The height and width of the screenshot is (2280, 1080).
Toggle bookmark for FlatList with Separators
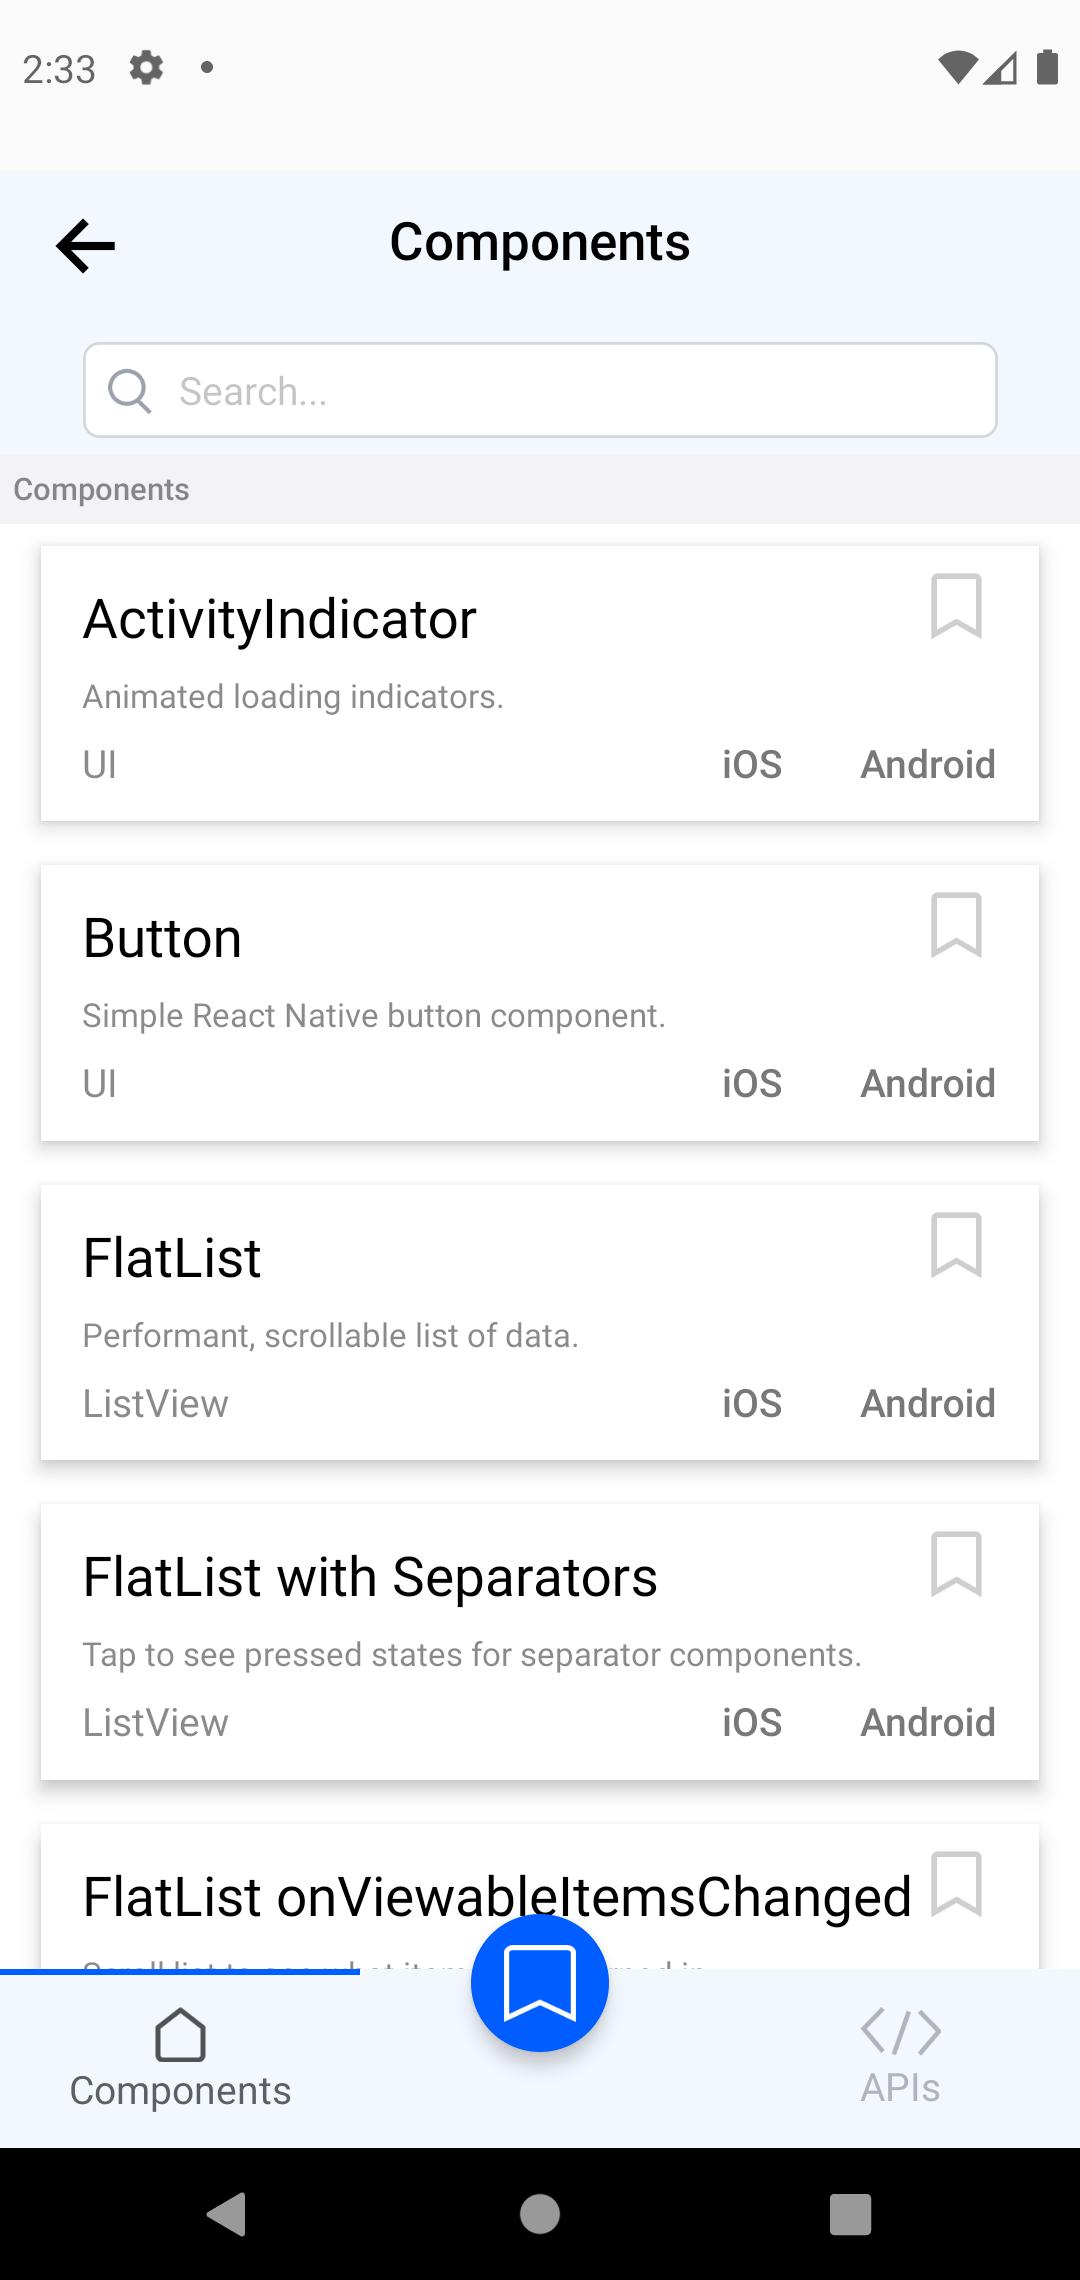[x=956, y=1564]
